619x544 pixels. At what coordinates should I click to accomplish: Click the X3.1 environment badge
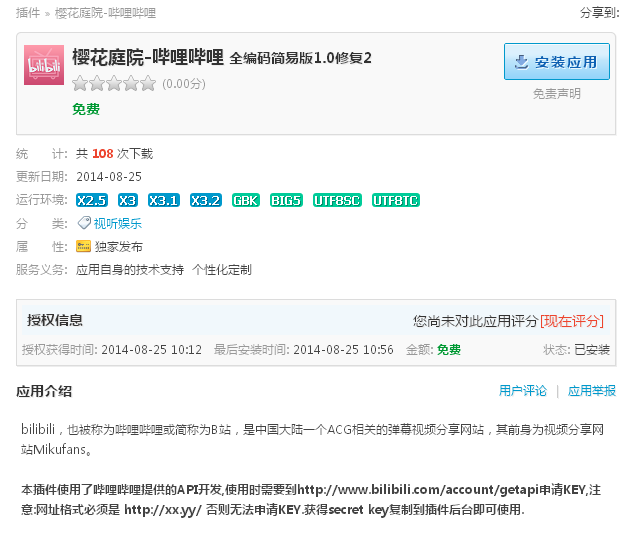point(164,200)
